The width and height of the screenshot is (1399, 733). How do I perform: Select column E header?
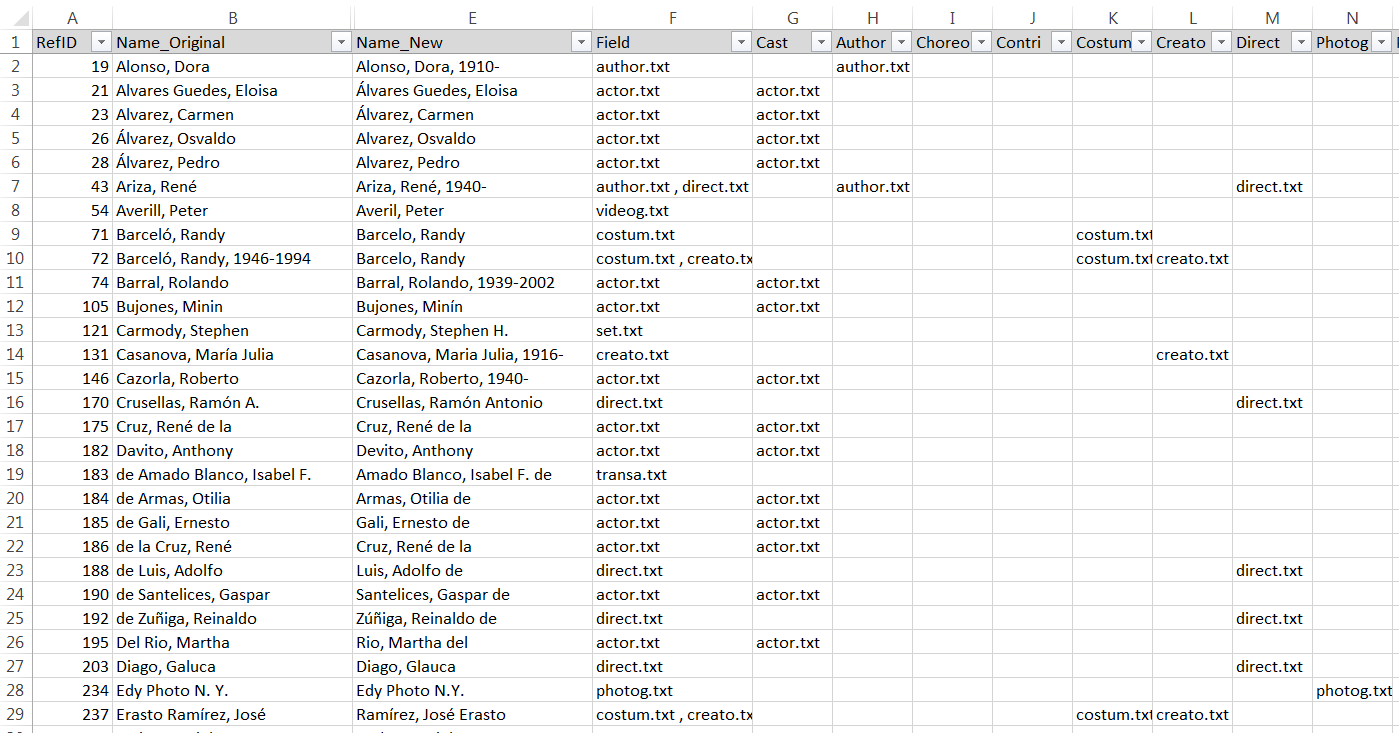[x=472, y=17]
